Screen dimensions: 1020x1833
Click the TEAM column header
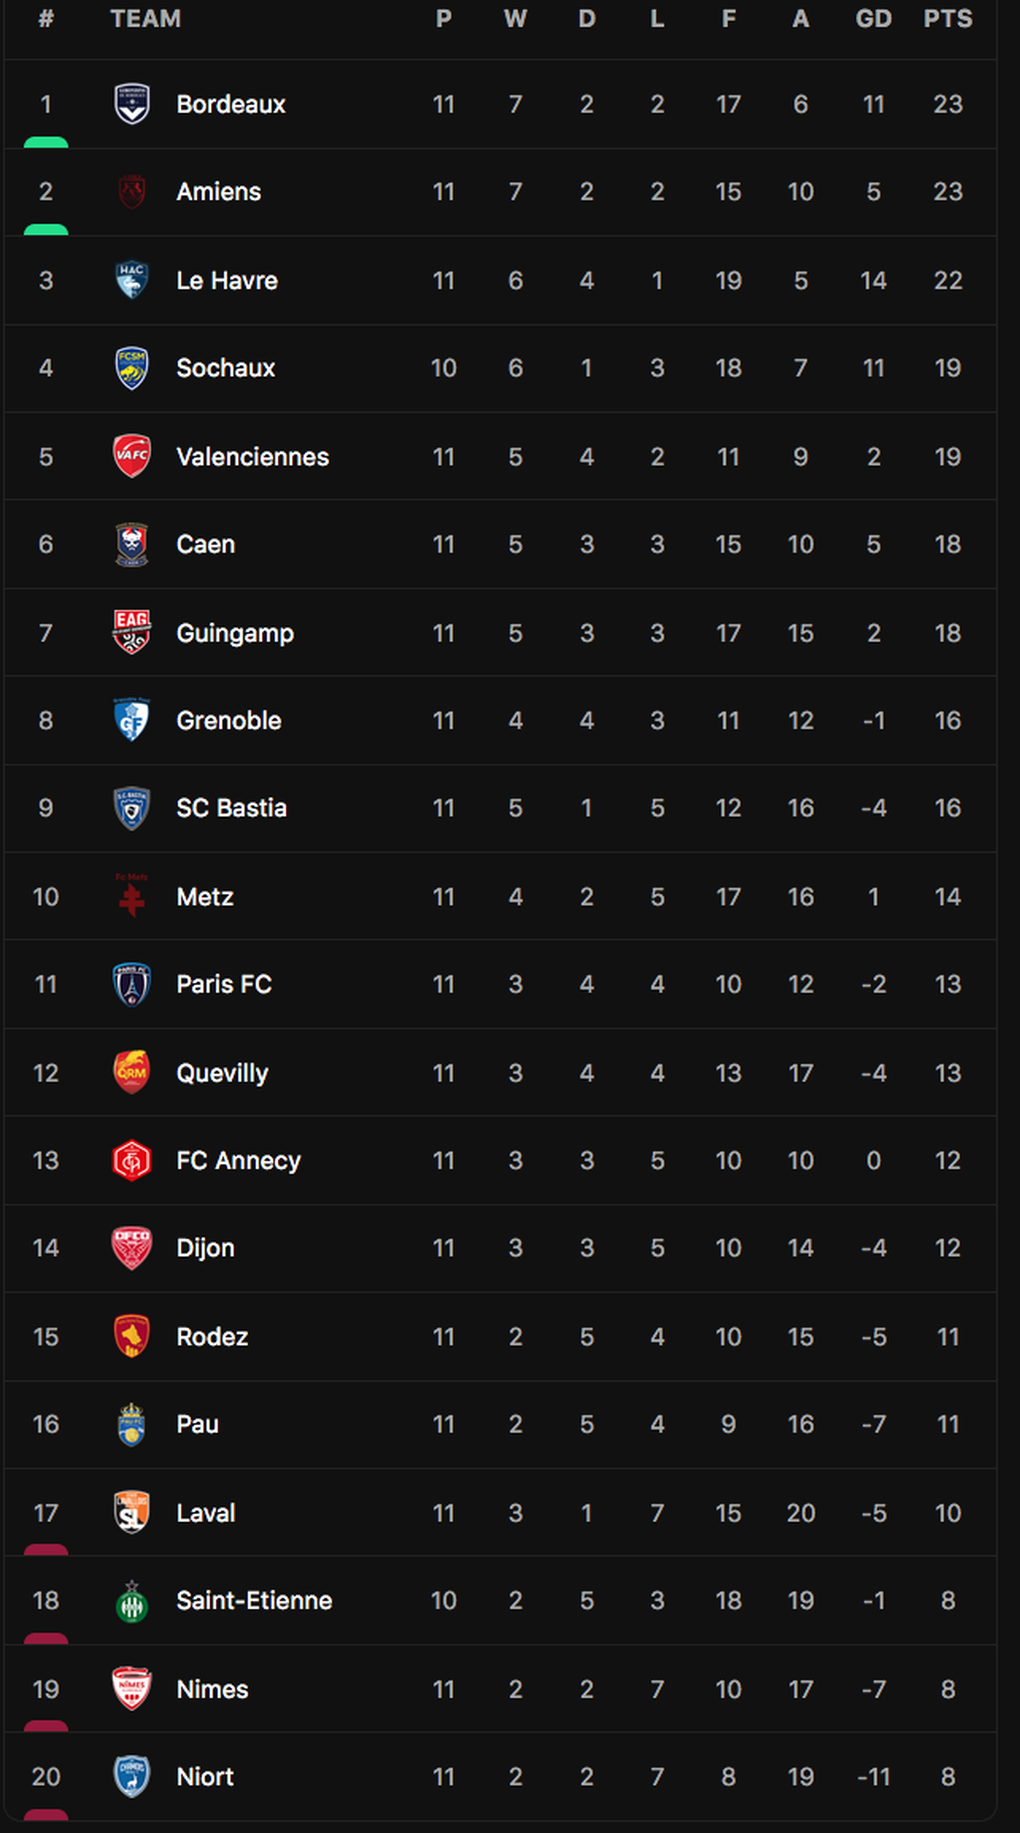(x=146, y=19)
